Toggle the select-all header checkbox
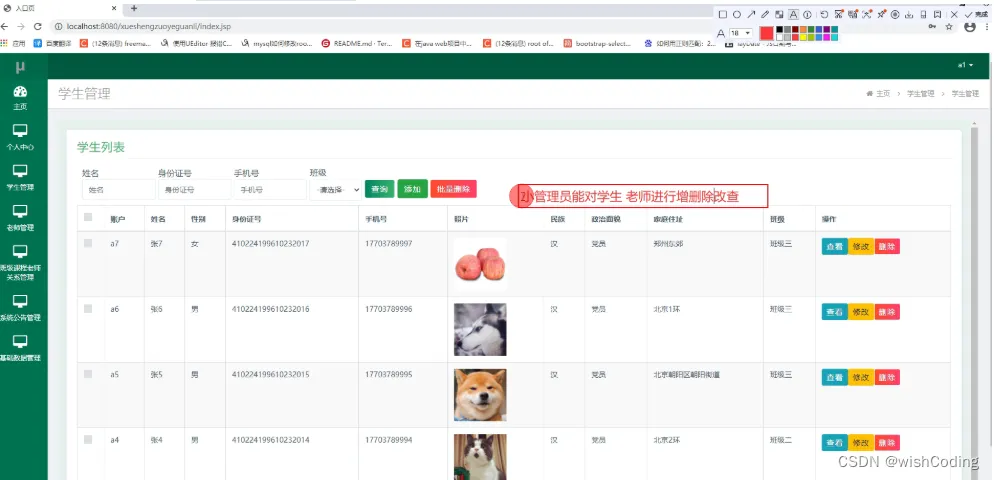The height and width of the screenshot is (480, 994). pyautogui.click(x=88, y=217)
